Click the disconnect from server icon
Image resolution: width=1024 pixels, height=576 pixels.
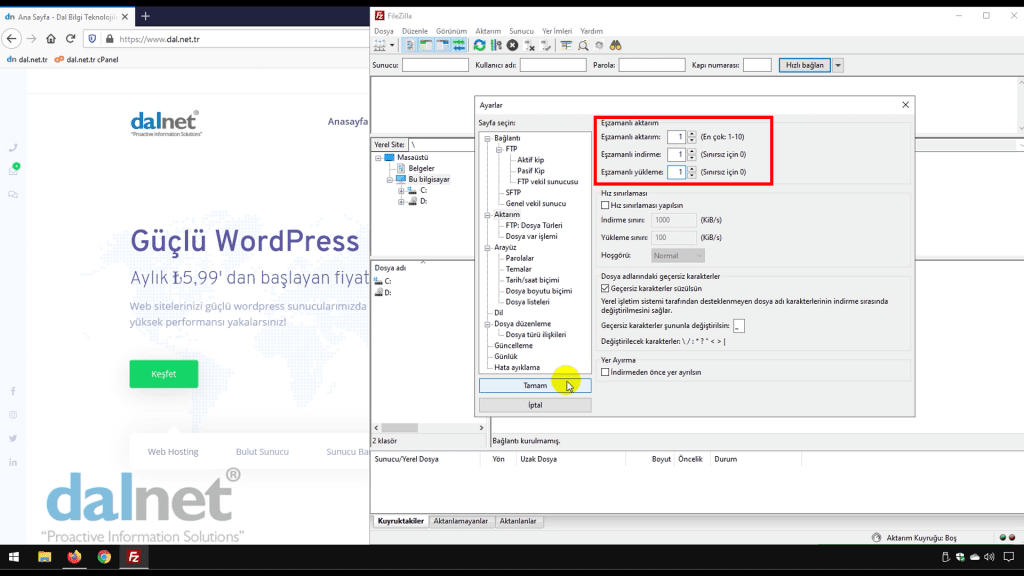point(530,46)
